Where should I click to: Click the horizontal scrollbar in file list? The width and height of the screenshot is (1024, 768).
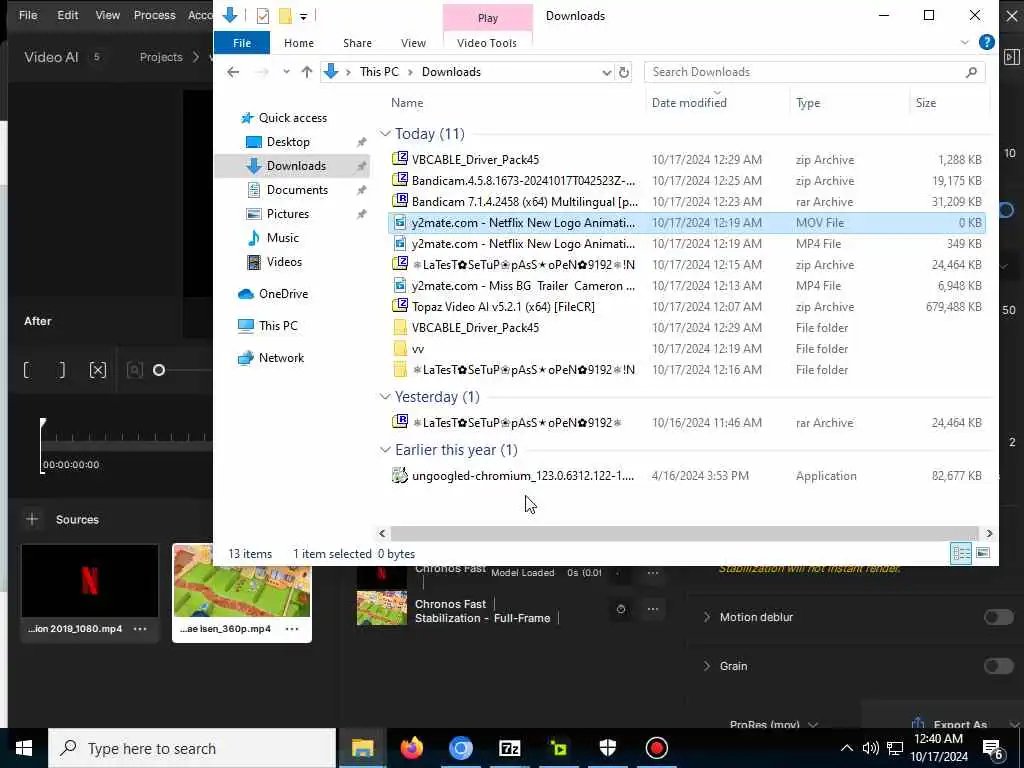[685, 534]
